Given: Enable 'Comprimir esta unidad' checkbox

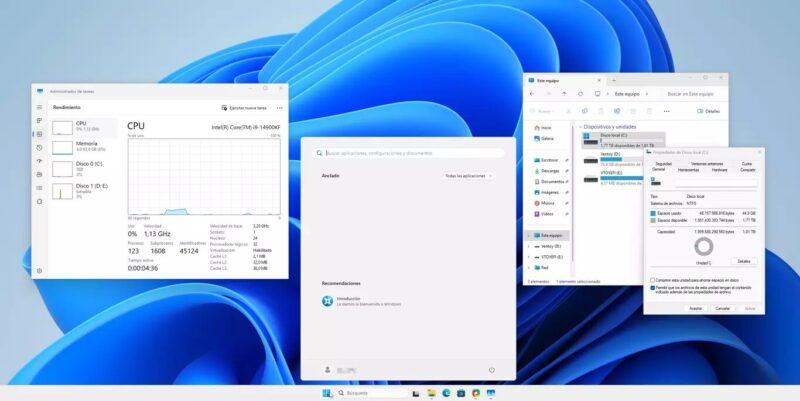Looking at the screenshot, I should click(653, 280).
